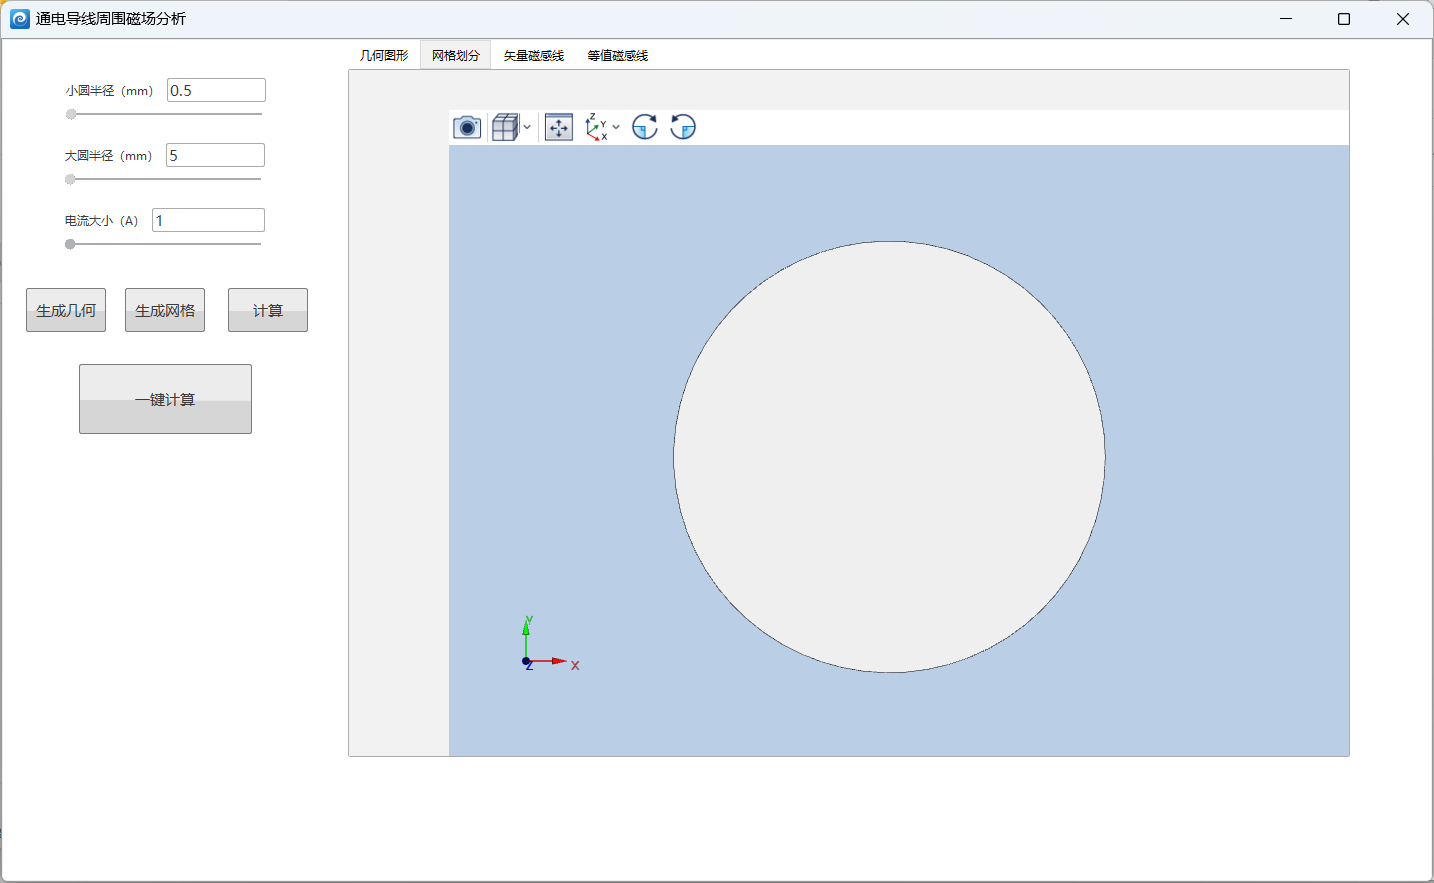The width and height of the screenshot is (1434, 883).
Task: Click the 大圆半径 input field
Action: pos(215,155)
